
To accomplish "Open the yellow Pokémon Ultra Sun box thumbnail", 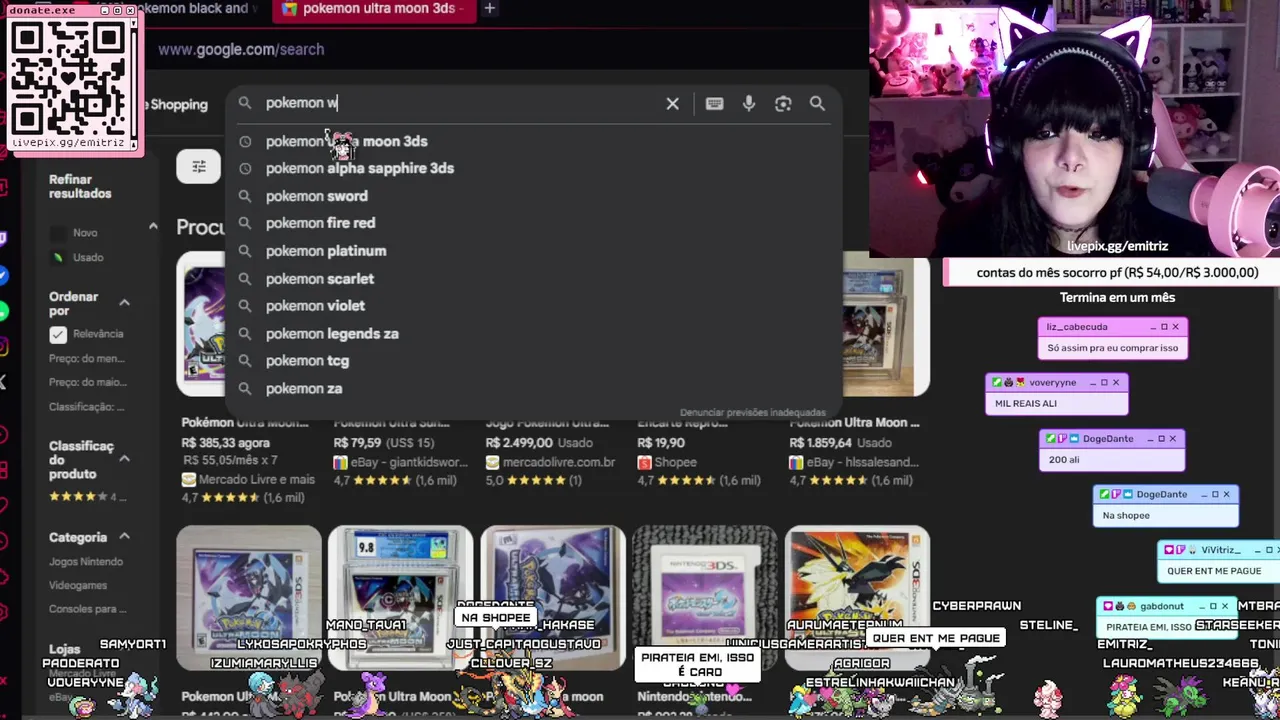I will (857, 598).
